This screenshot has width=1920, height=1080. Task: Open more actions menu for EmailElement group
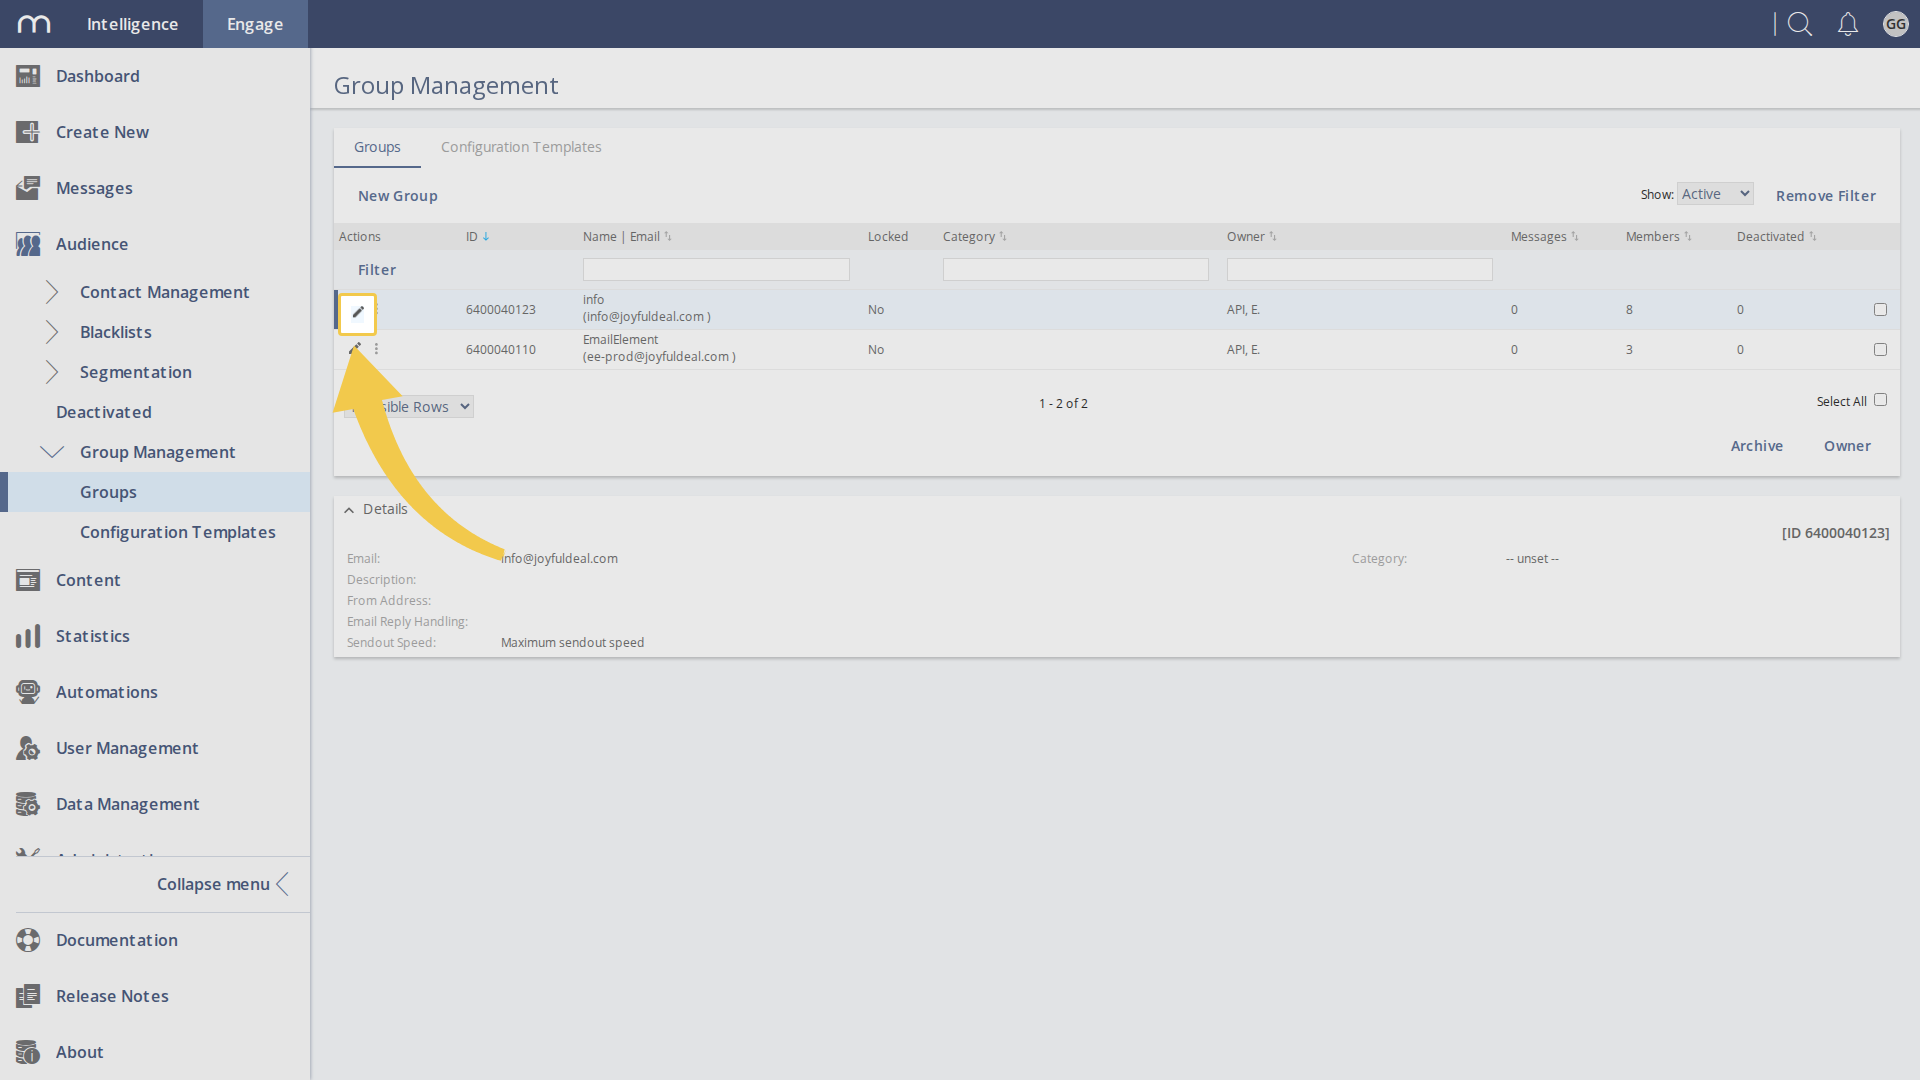(x=376, y=349)
